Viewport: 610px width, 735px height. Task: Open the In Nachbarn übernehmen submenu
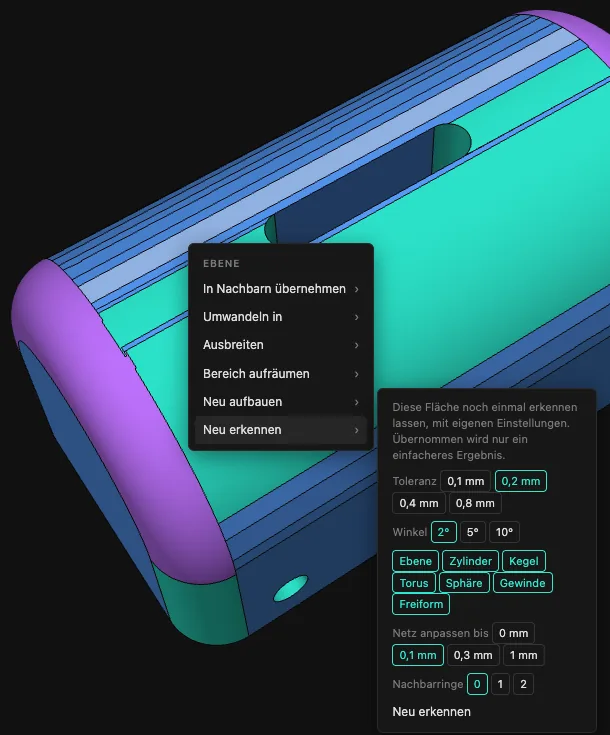click(280, 289)
